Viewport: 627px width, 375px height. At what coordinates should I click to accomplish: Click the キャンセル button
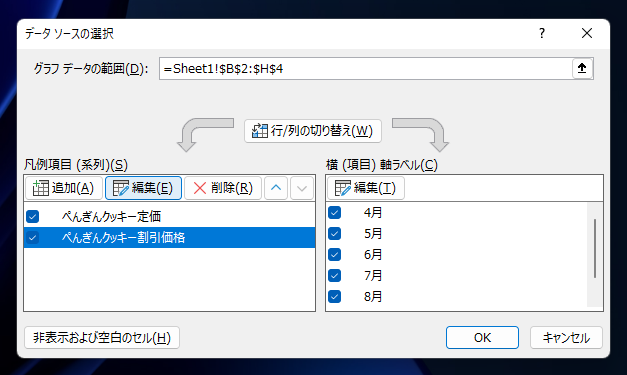(x=566, y=338)
